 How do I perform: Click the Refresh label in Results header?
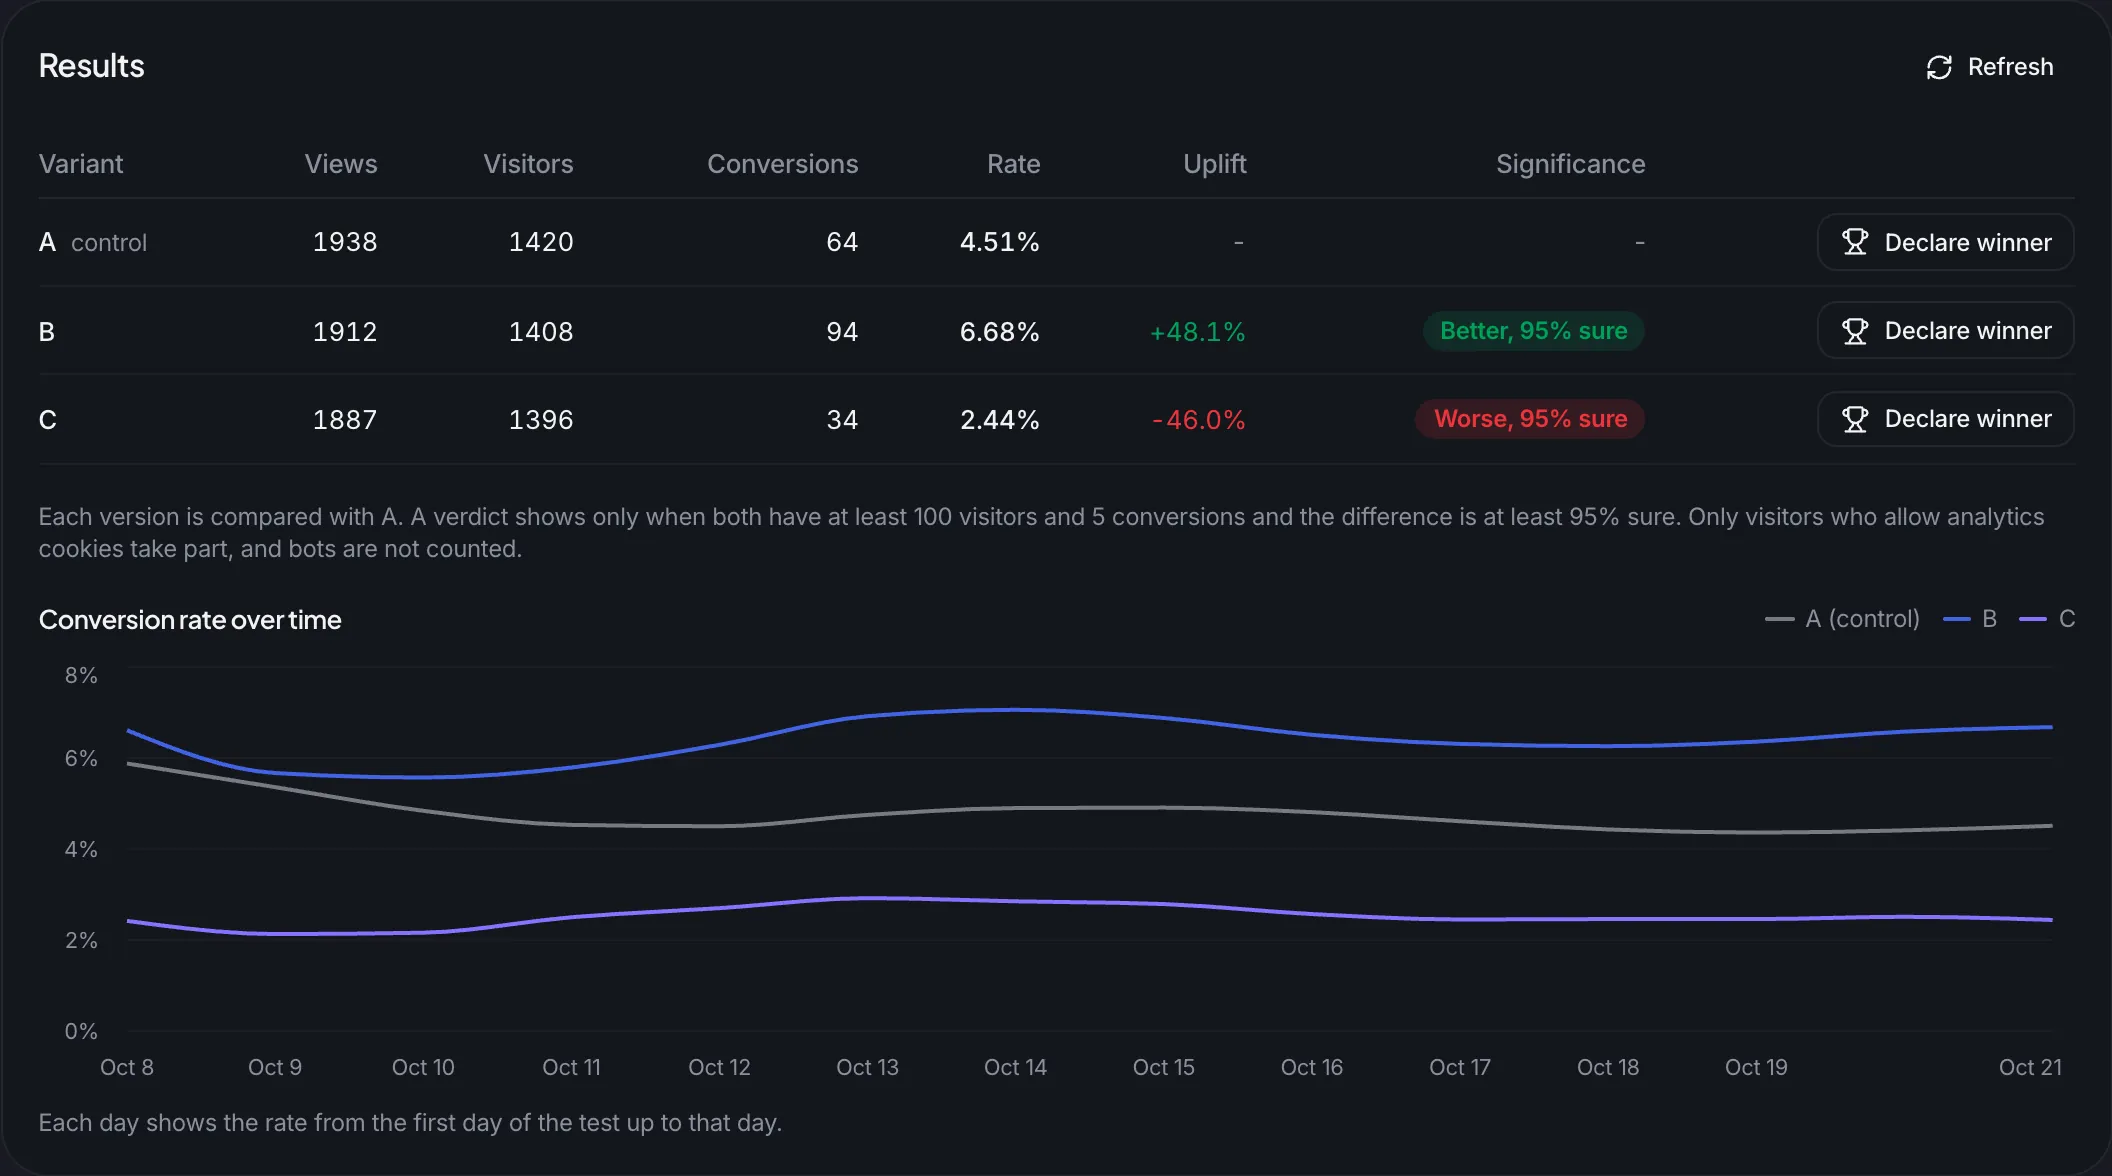tap(2010, 67)
